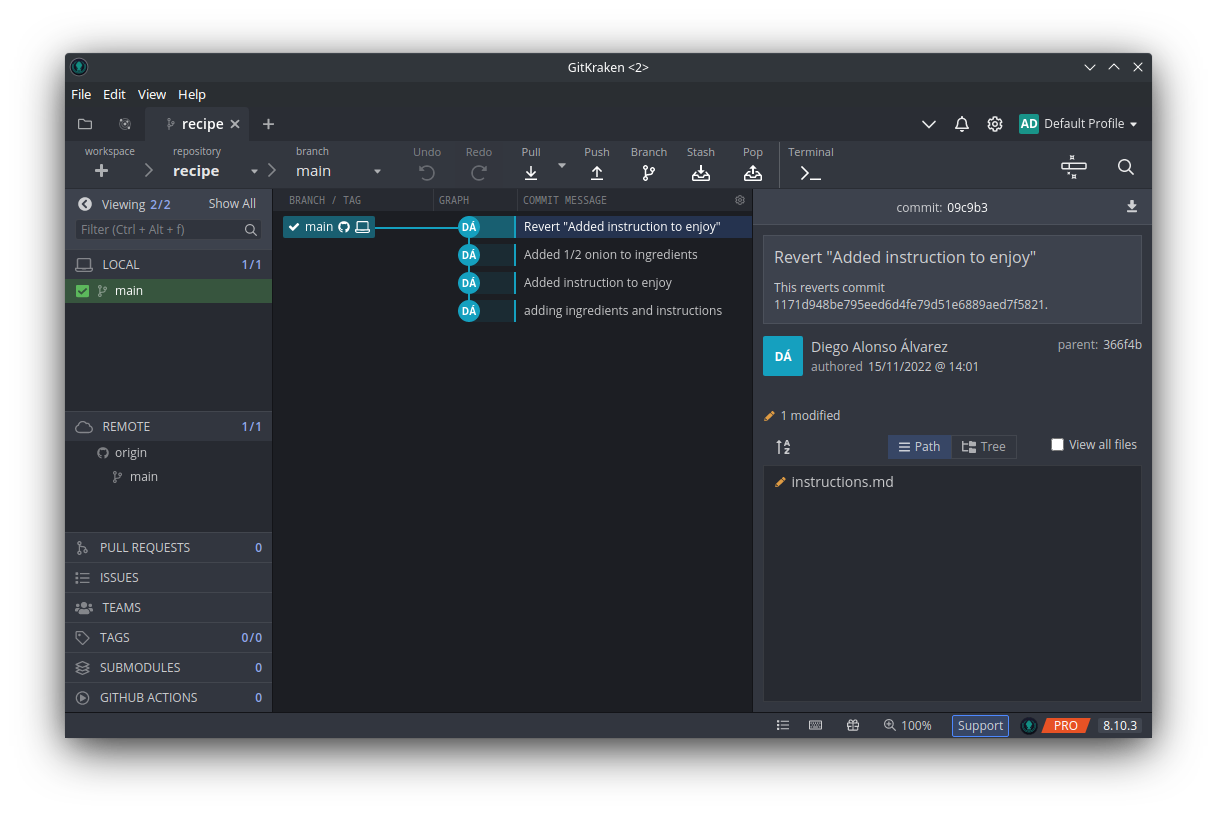
Task: Open the Terminal icon
Action: (x=810, y=172)
